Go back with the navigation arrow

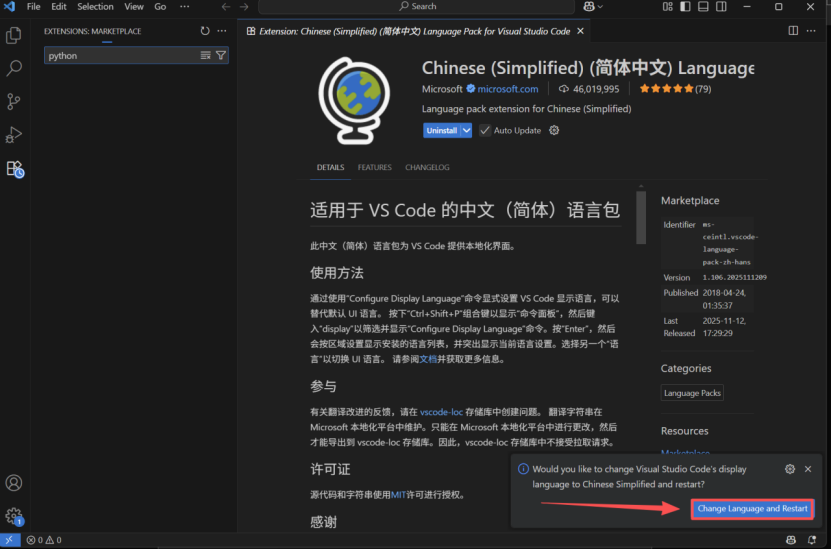(226, 6)
